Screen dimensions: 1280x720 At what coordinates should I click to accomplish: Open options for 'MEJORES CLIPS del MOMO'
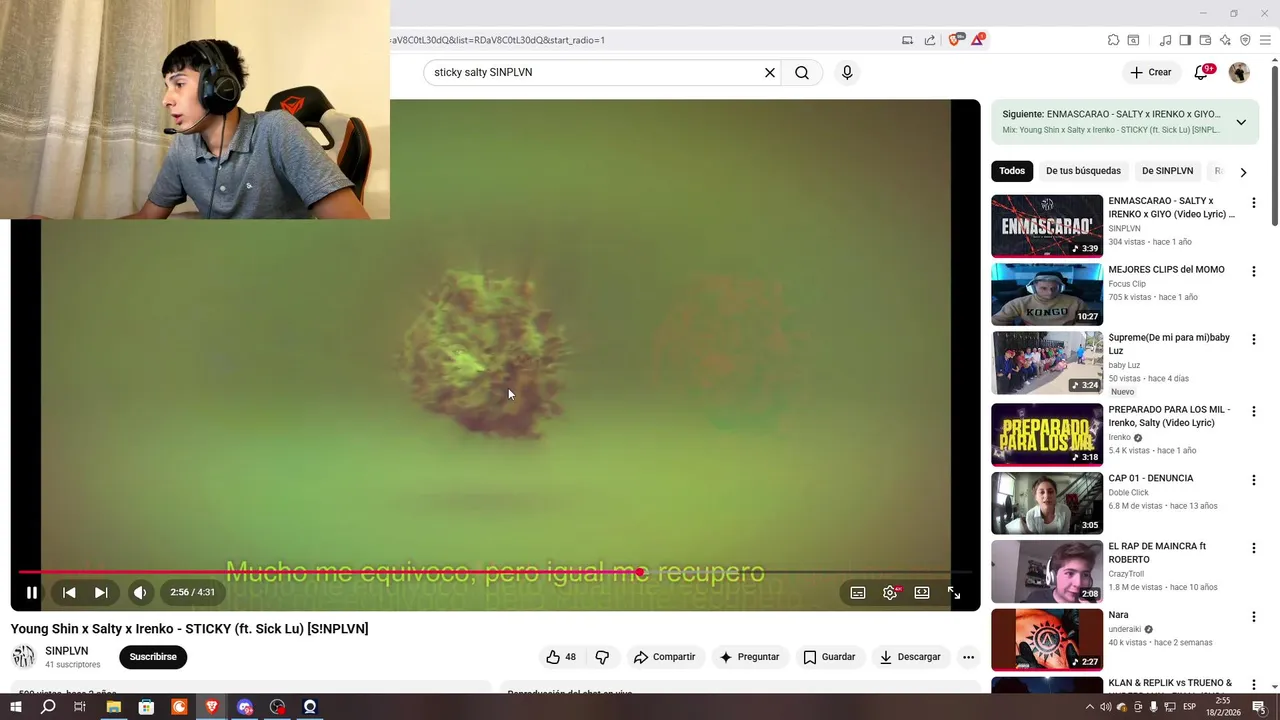click(1253, 271)
